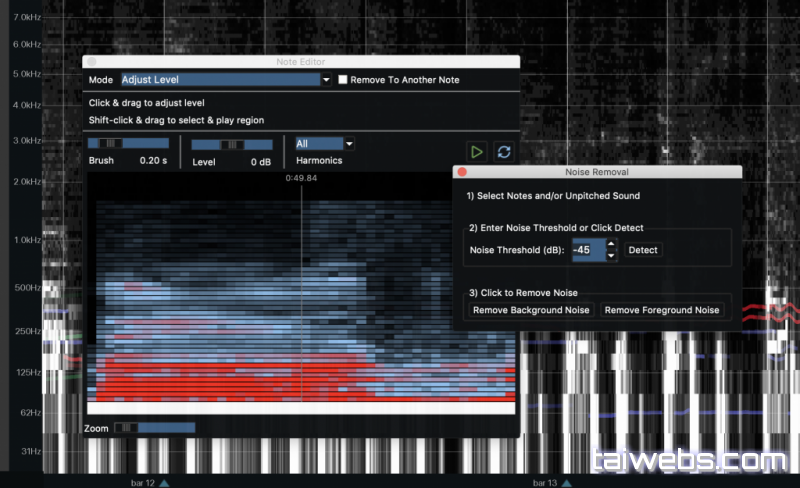Image resolution: width=800 pixels, height=488 pixels.
Task: Increase noise threshold with up arrow
Action: point(637,245)
